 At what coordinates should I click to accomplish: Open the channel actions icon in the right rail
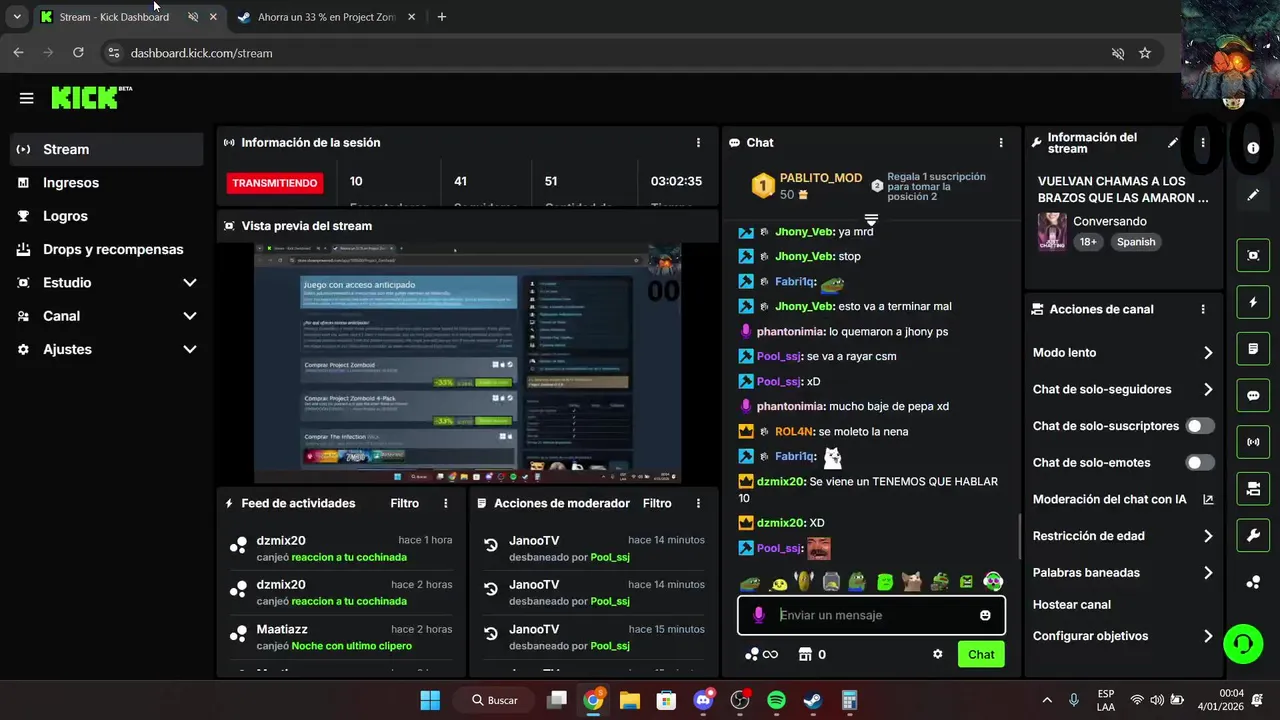tap(1253, 489)
